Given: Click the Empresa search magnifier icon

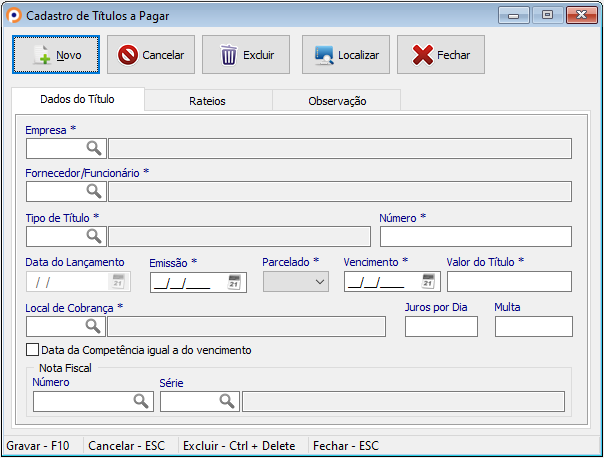Looking at the screenshot, I should coord(94,149).
